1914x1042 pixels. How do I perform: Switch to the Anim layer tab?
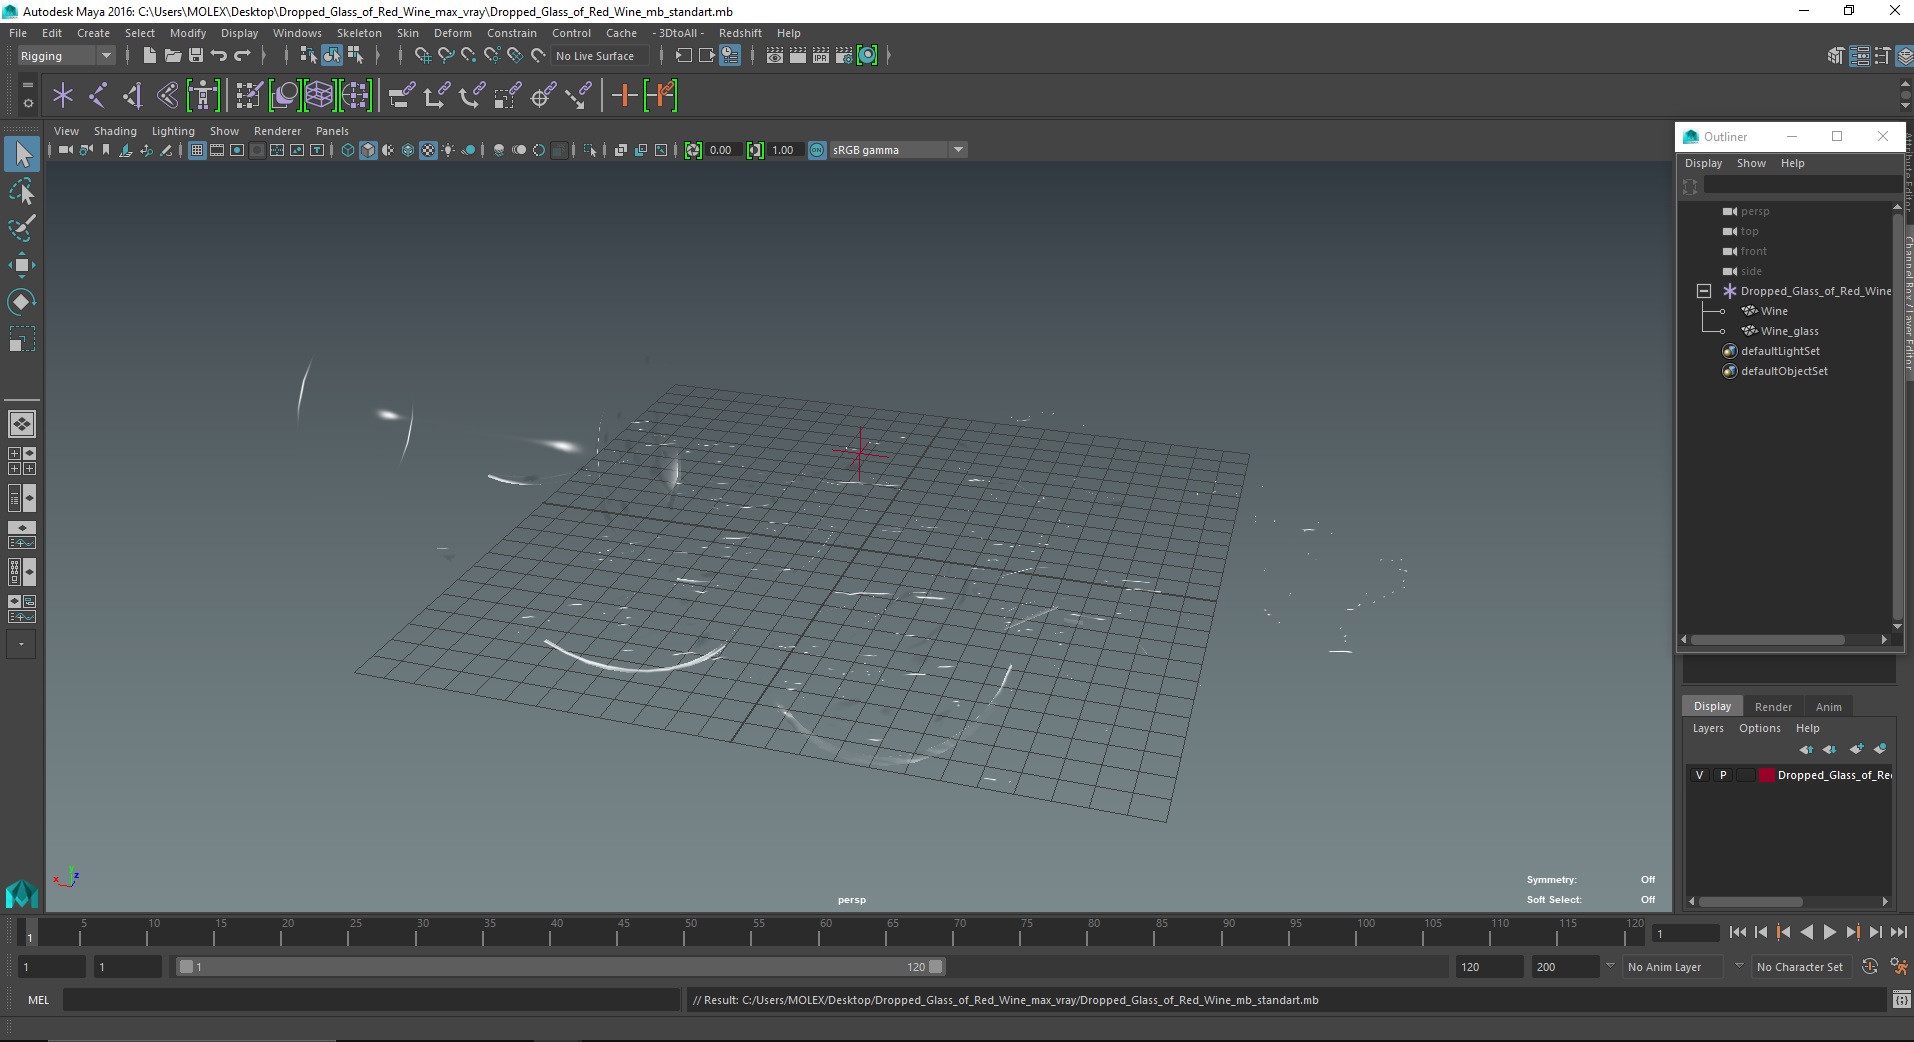[1829, 707]
